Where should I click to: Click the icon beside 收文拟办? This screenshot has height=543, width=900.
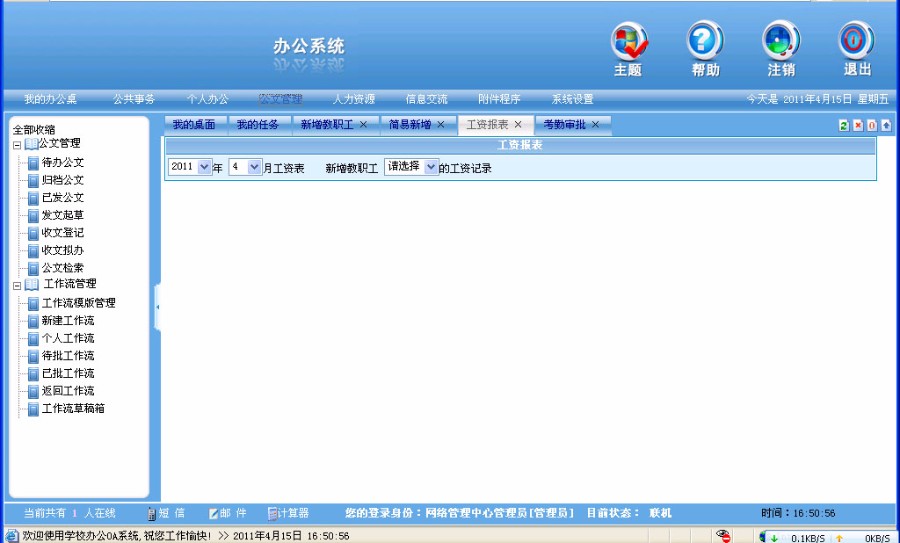click(x=33, y=251)
